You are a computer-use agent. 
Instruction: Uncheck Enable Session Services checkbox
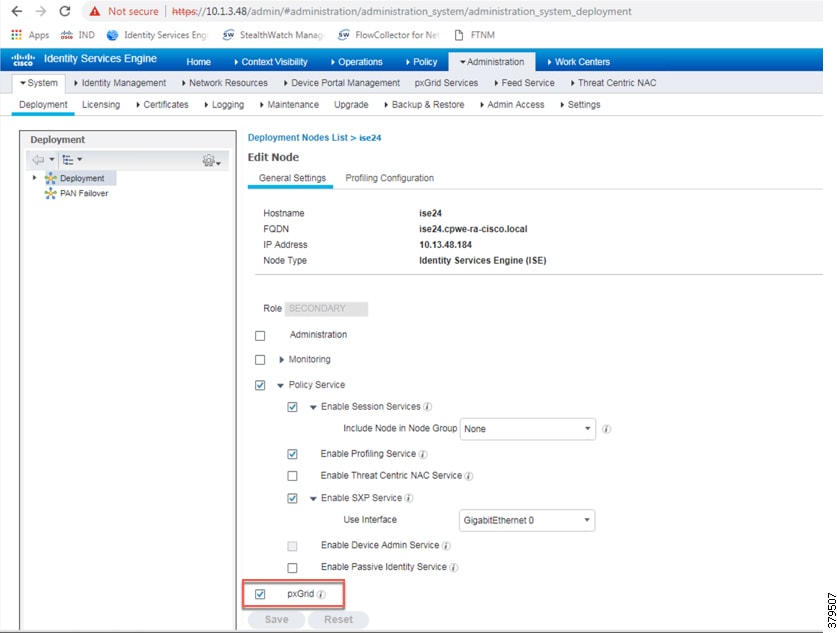293,407
